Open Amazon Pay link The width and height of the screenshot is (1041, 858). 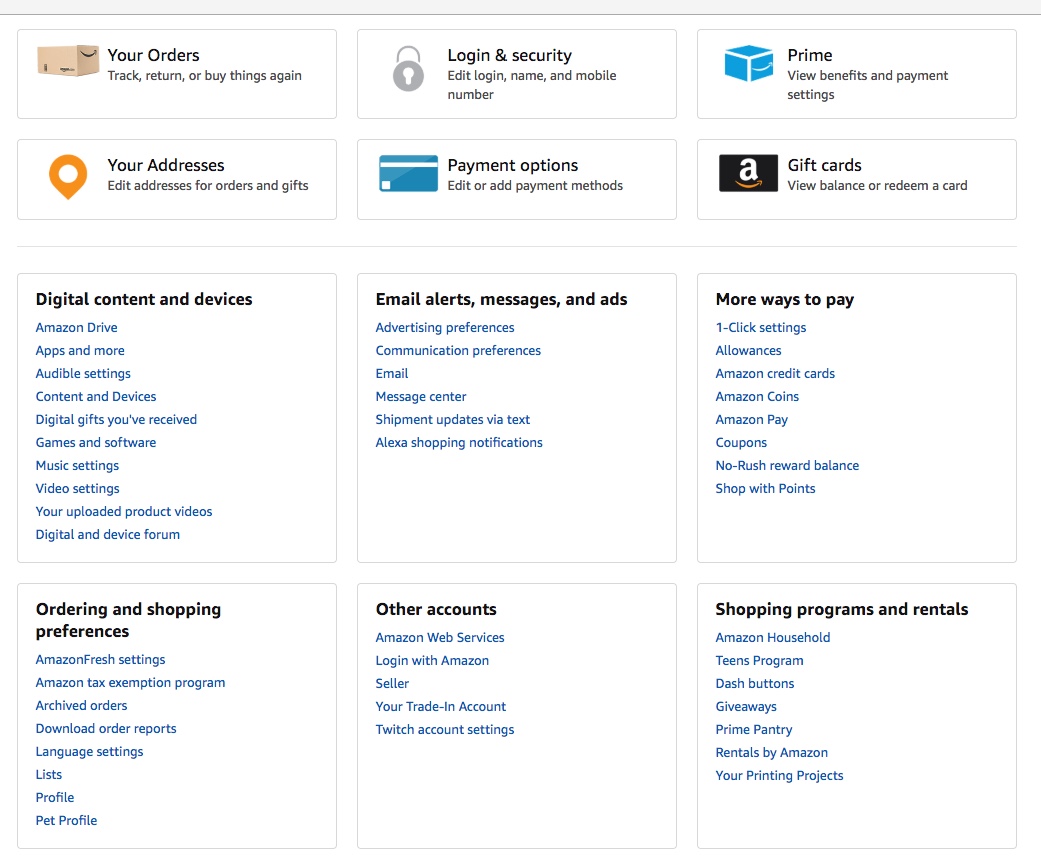pyautogui.click(x=752, y=420)
